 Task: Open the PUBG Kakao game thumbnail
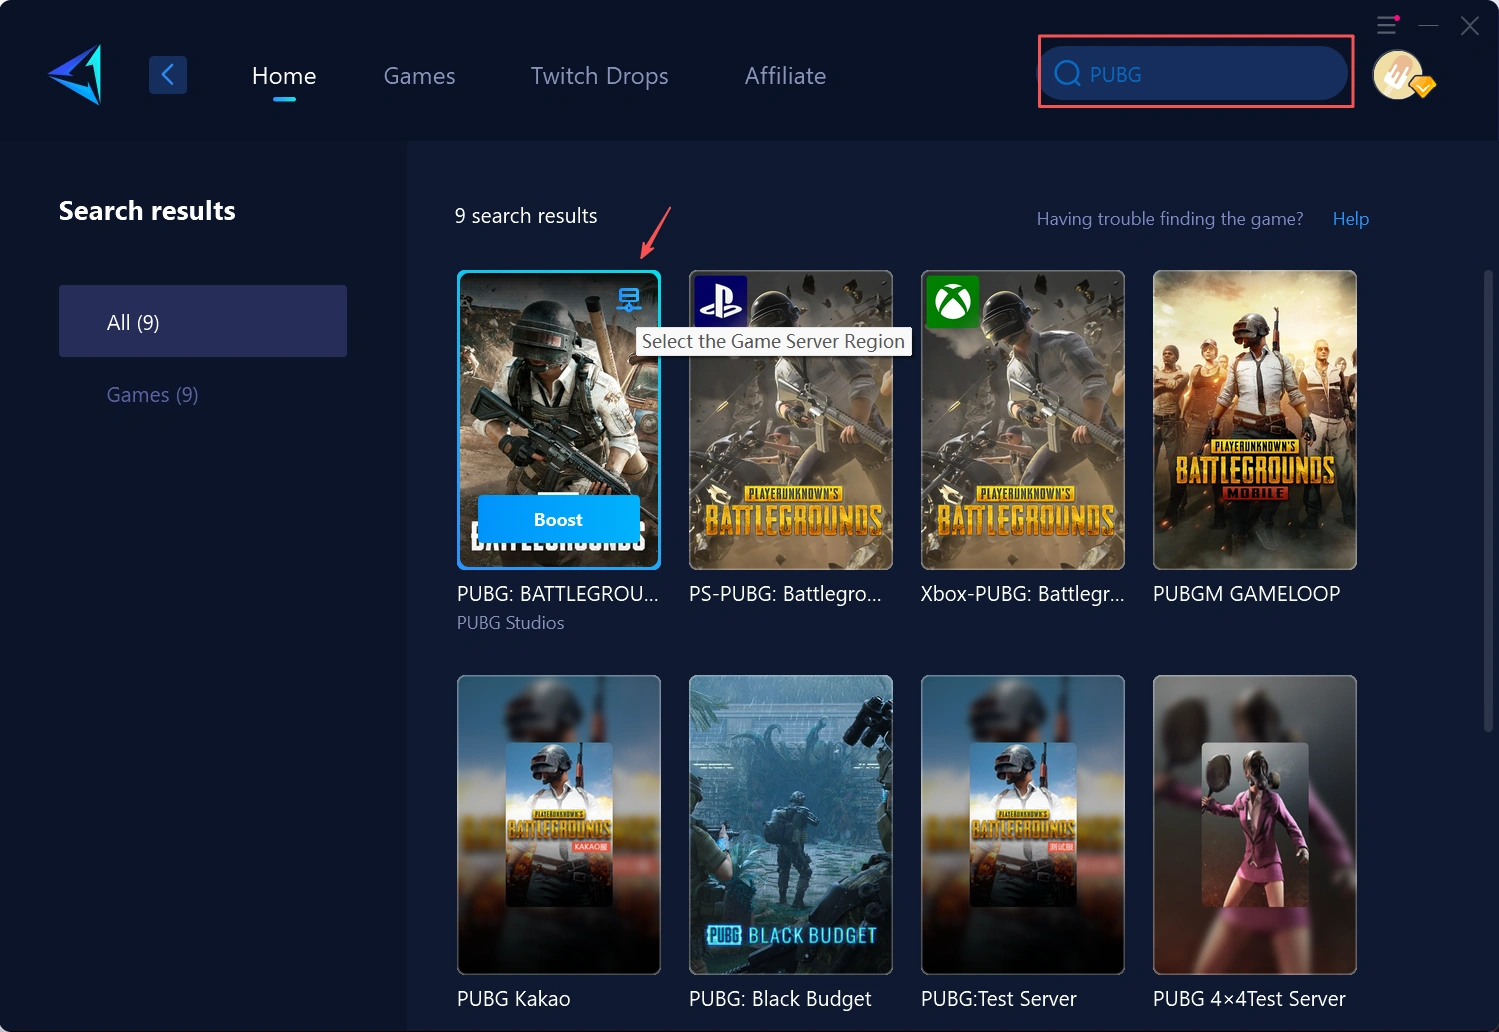[558, 824]
